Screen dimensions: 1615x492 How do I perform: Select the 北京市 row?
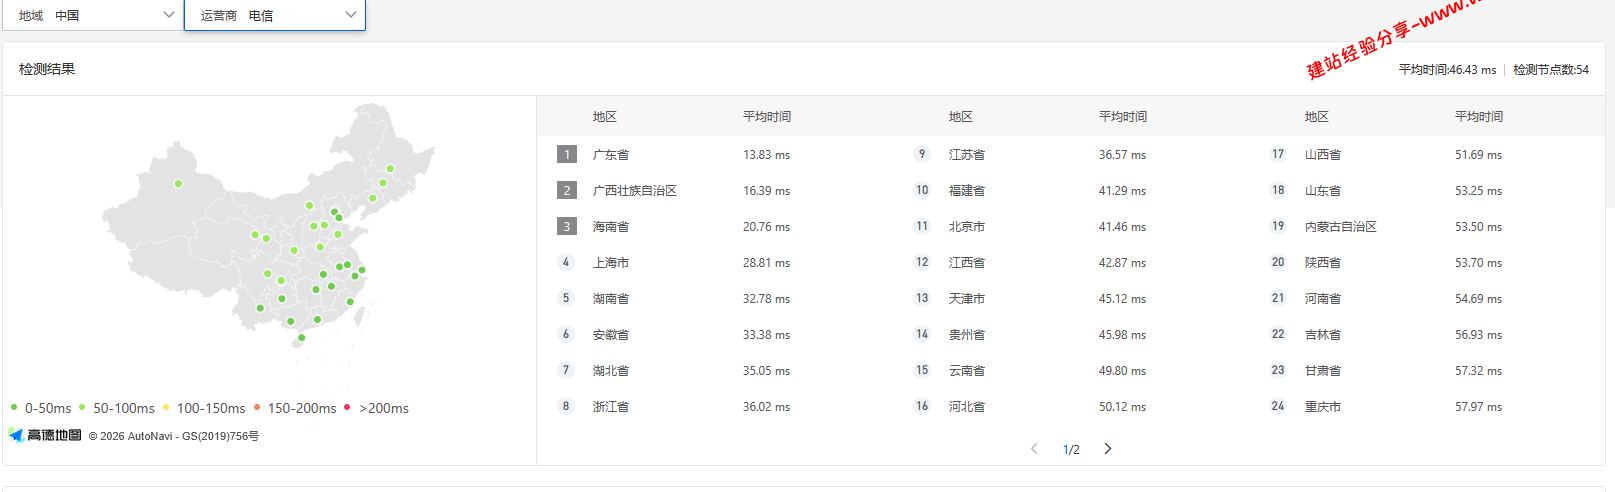pyautogui.click(x=1071, y=226)
